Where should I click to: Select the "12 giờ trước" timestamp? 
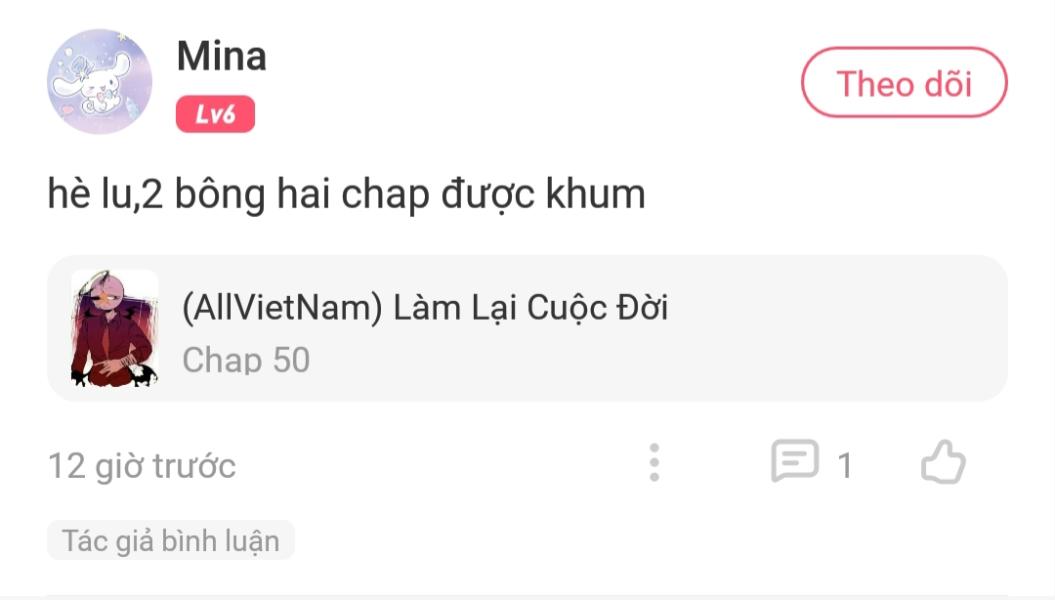(142, 465)
